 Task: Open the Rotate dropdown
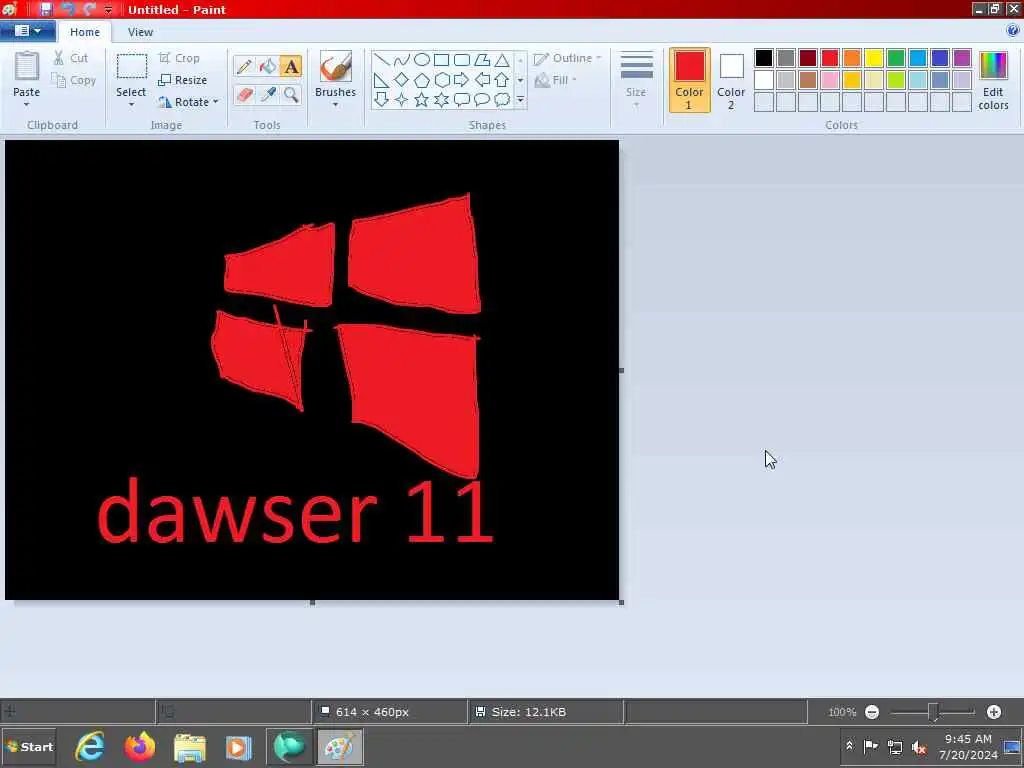(x=188, y=102)
